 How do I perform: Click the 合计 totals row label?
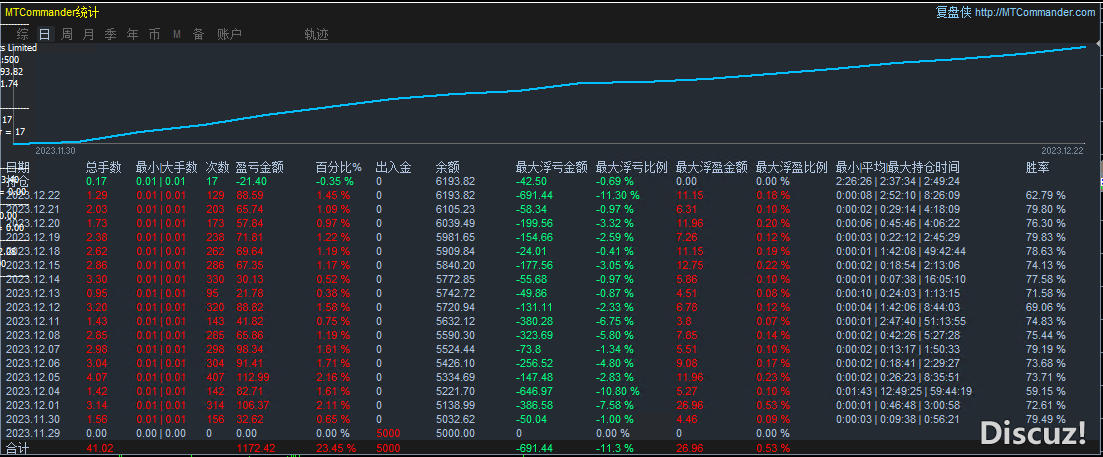pyautogui.click(x=19, y=449)
